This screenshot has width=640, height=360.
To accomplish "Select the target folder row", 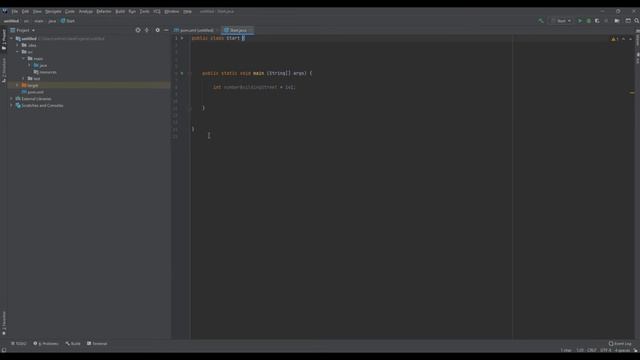I will point(89,85).
